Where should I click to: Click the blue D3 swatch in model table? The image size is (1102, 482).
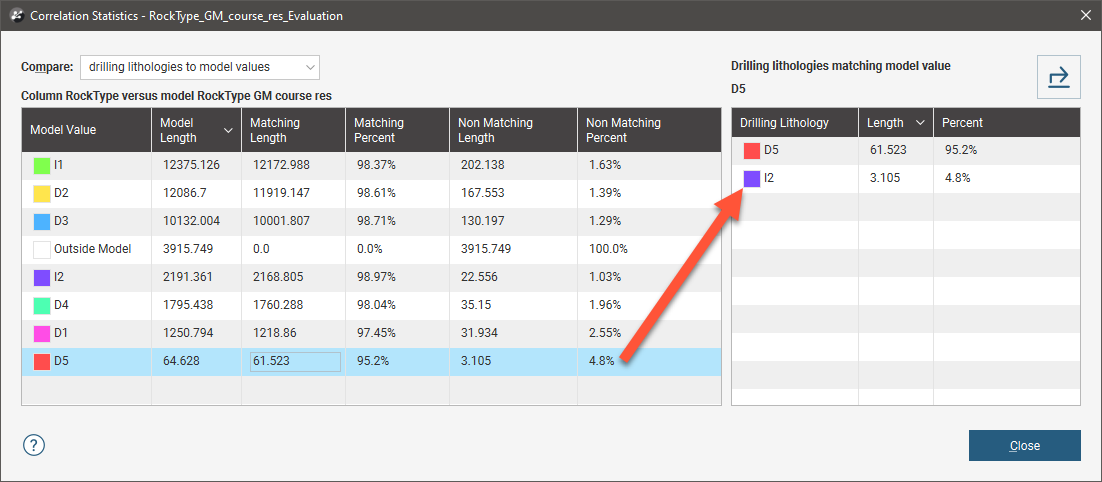tap(41, 221)
